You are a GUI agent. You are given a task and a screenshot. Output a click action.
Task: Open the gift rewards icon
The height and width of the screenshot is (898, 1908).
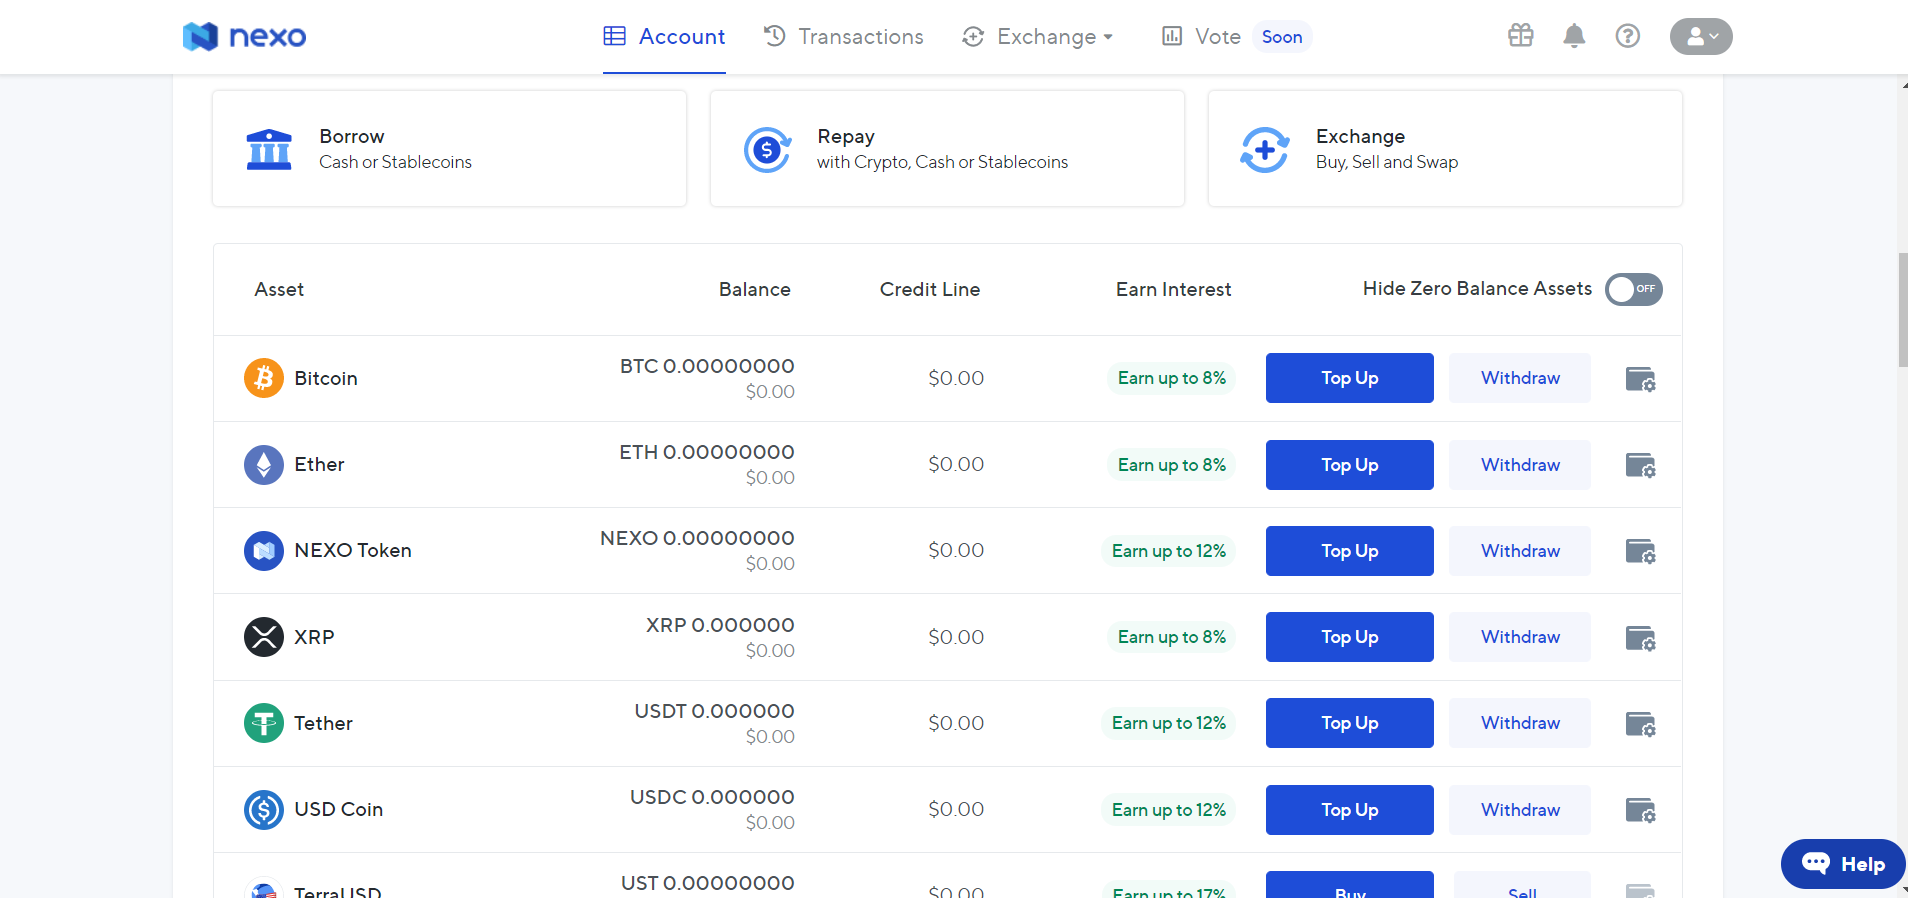coord(1520,36)
